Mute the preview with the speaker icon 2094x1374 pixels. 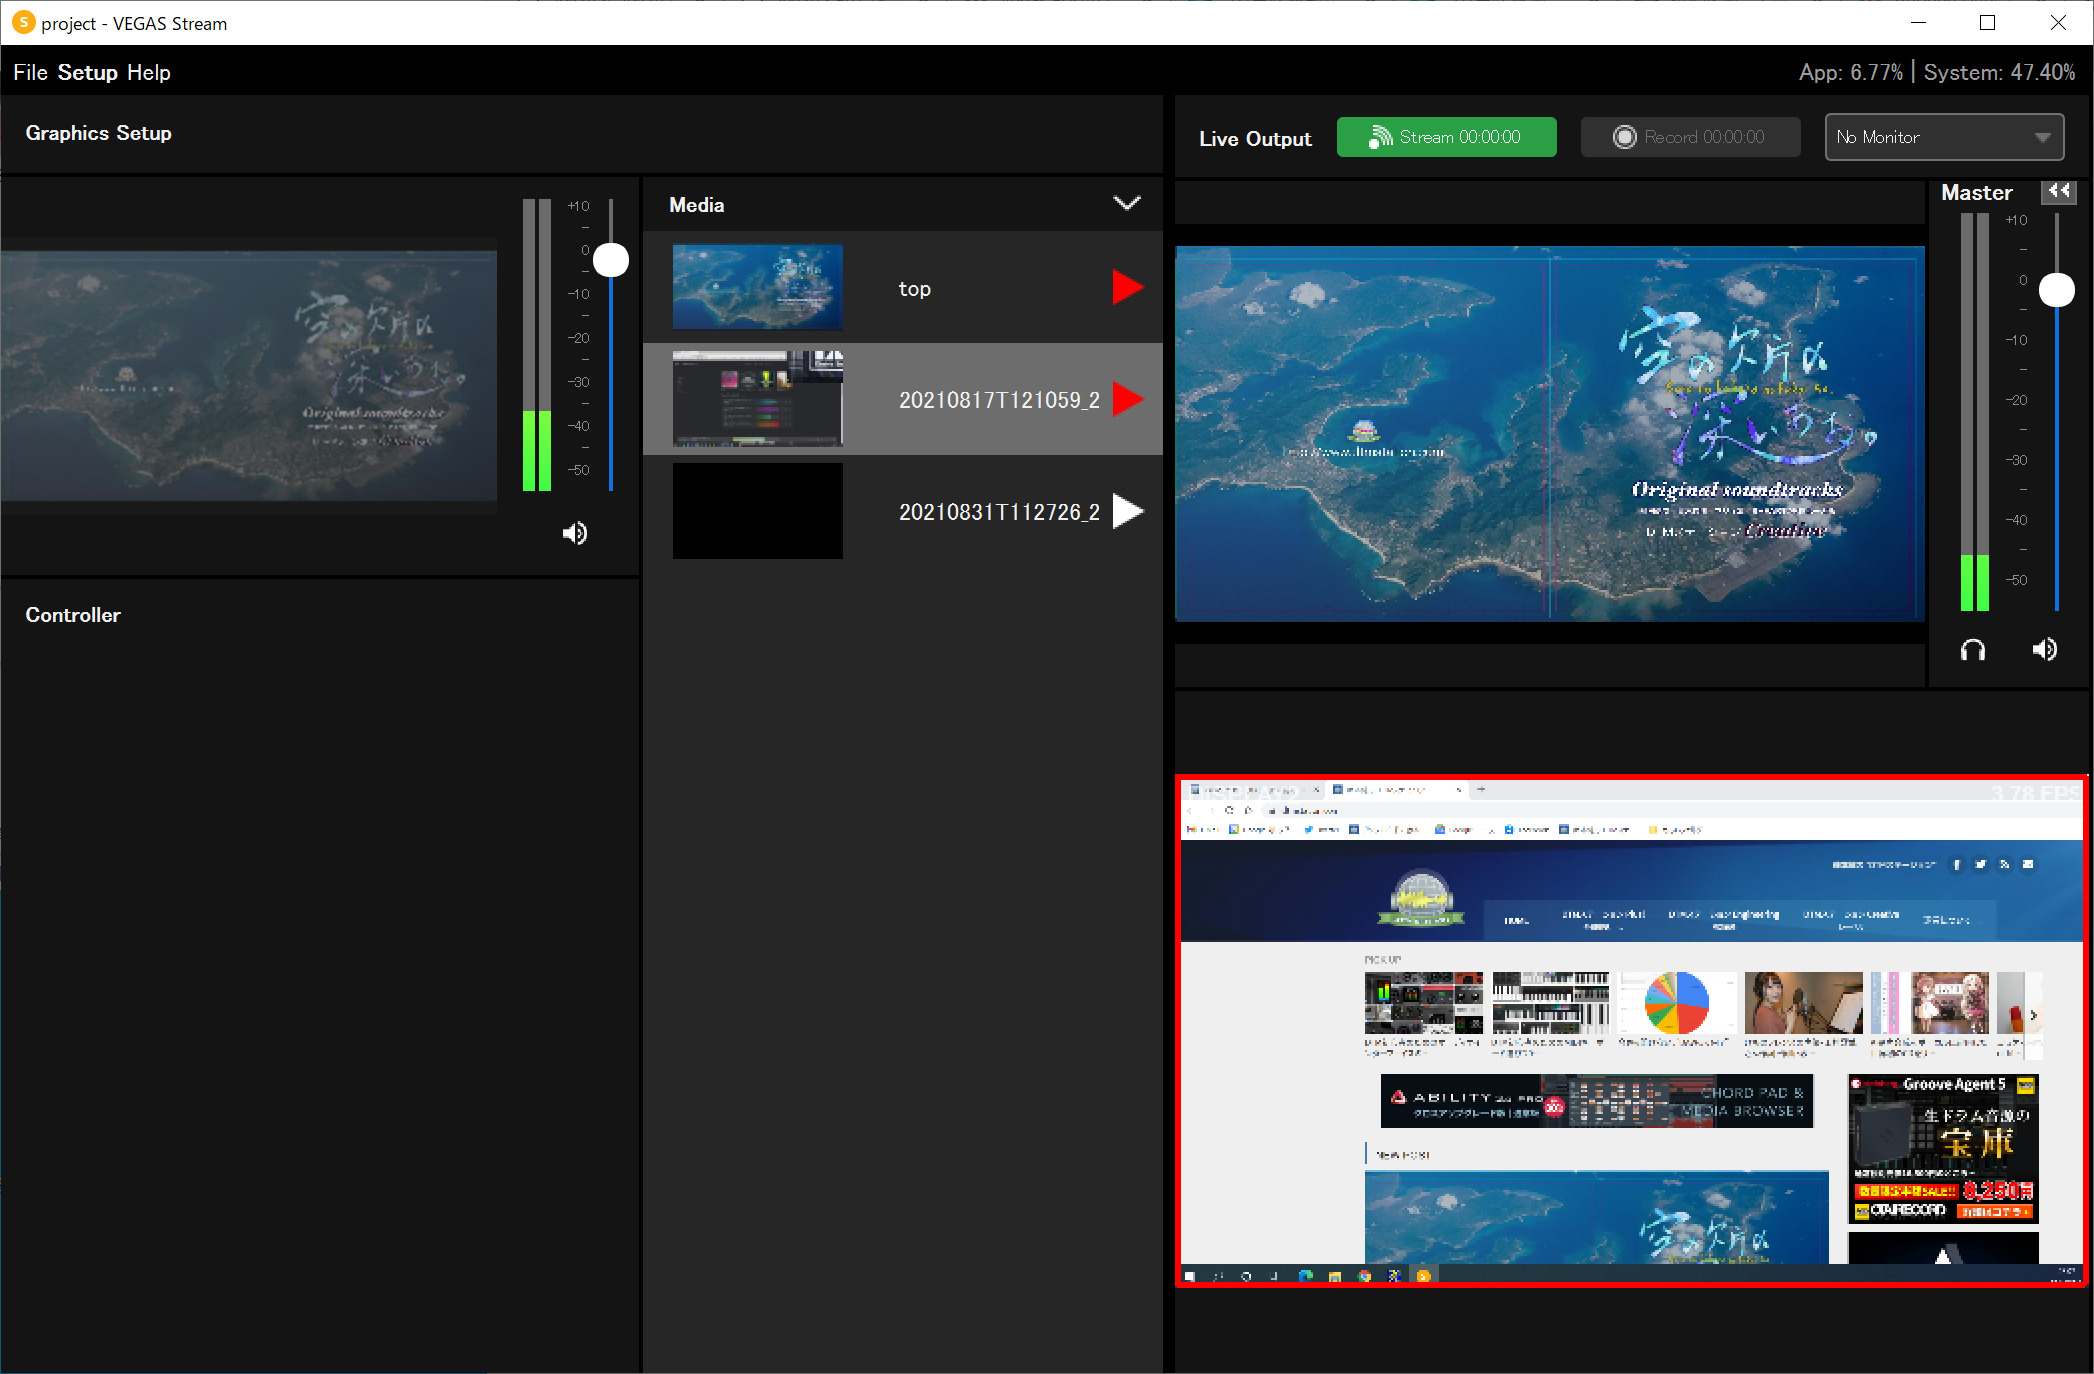point(575,533)
